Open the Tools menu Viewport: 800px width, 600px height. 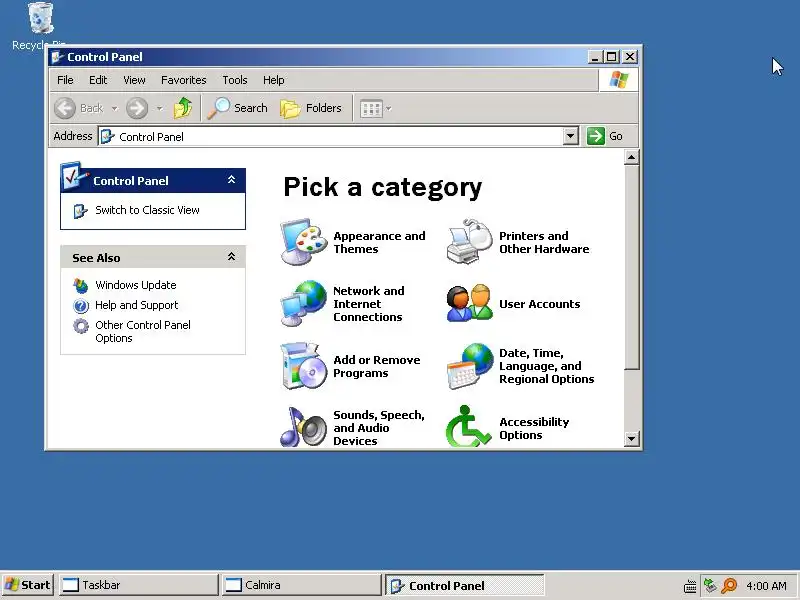click(x=235, y=80)
